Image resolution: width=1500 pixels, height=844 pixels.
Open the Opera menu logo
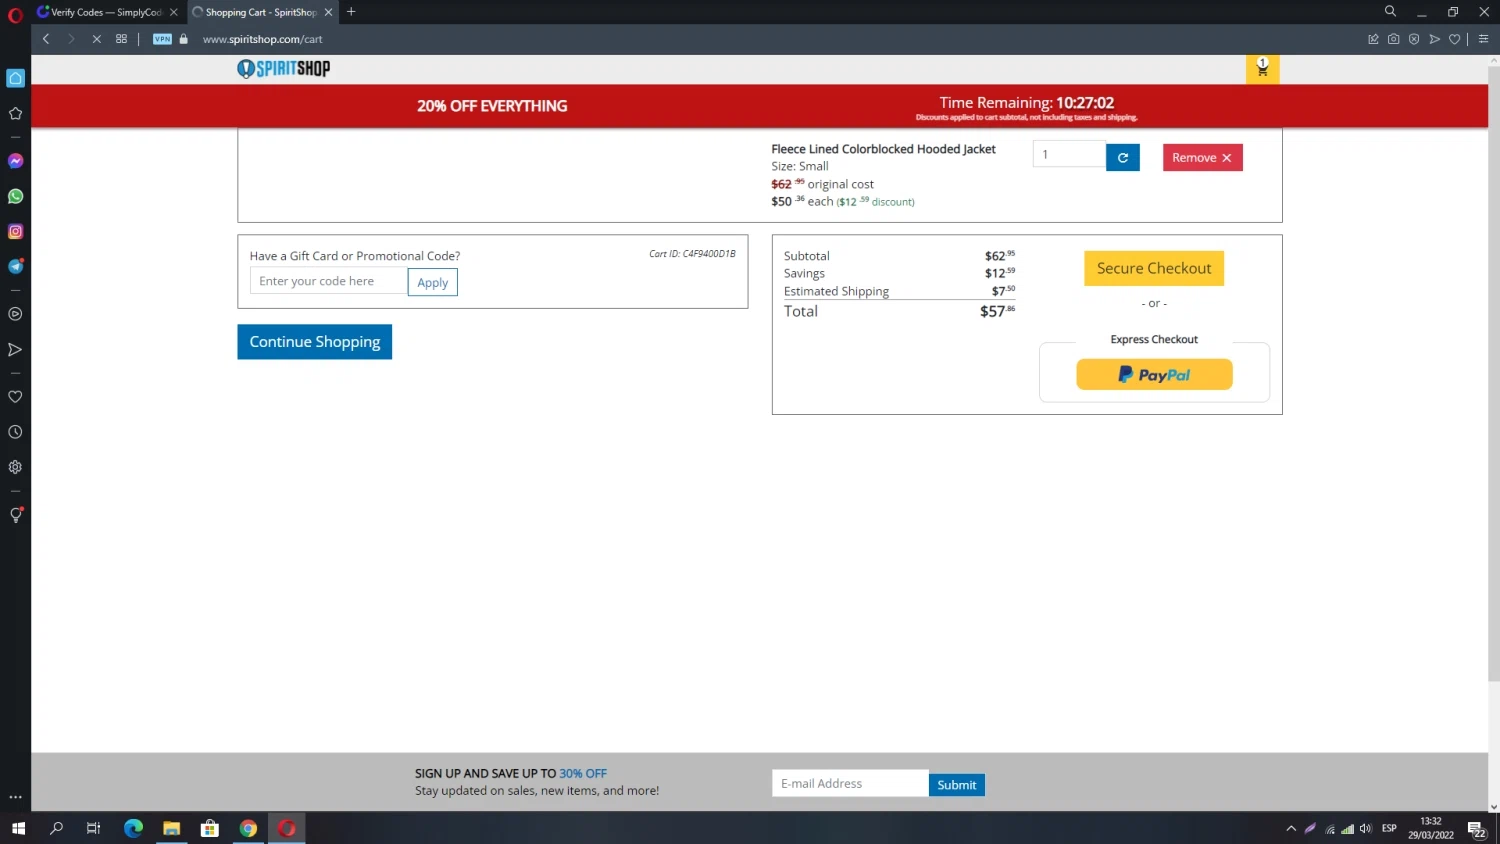click(15, 15)
